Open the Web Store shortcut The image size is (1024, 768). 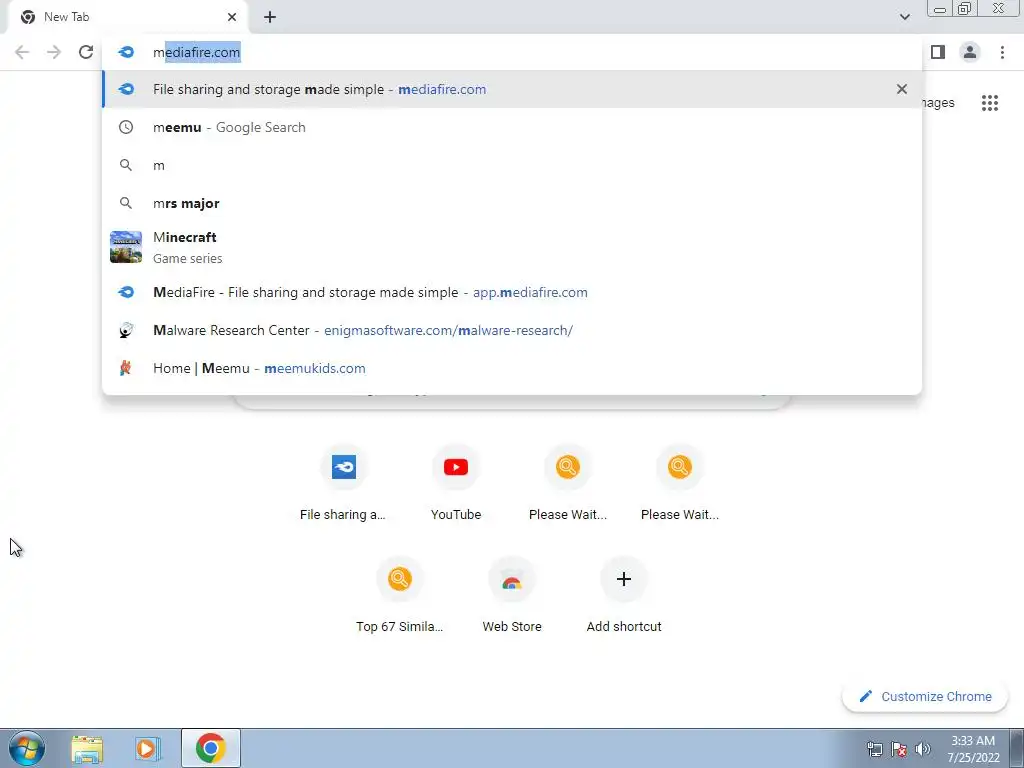[512, 595]
